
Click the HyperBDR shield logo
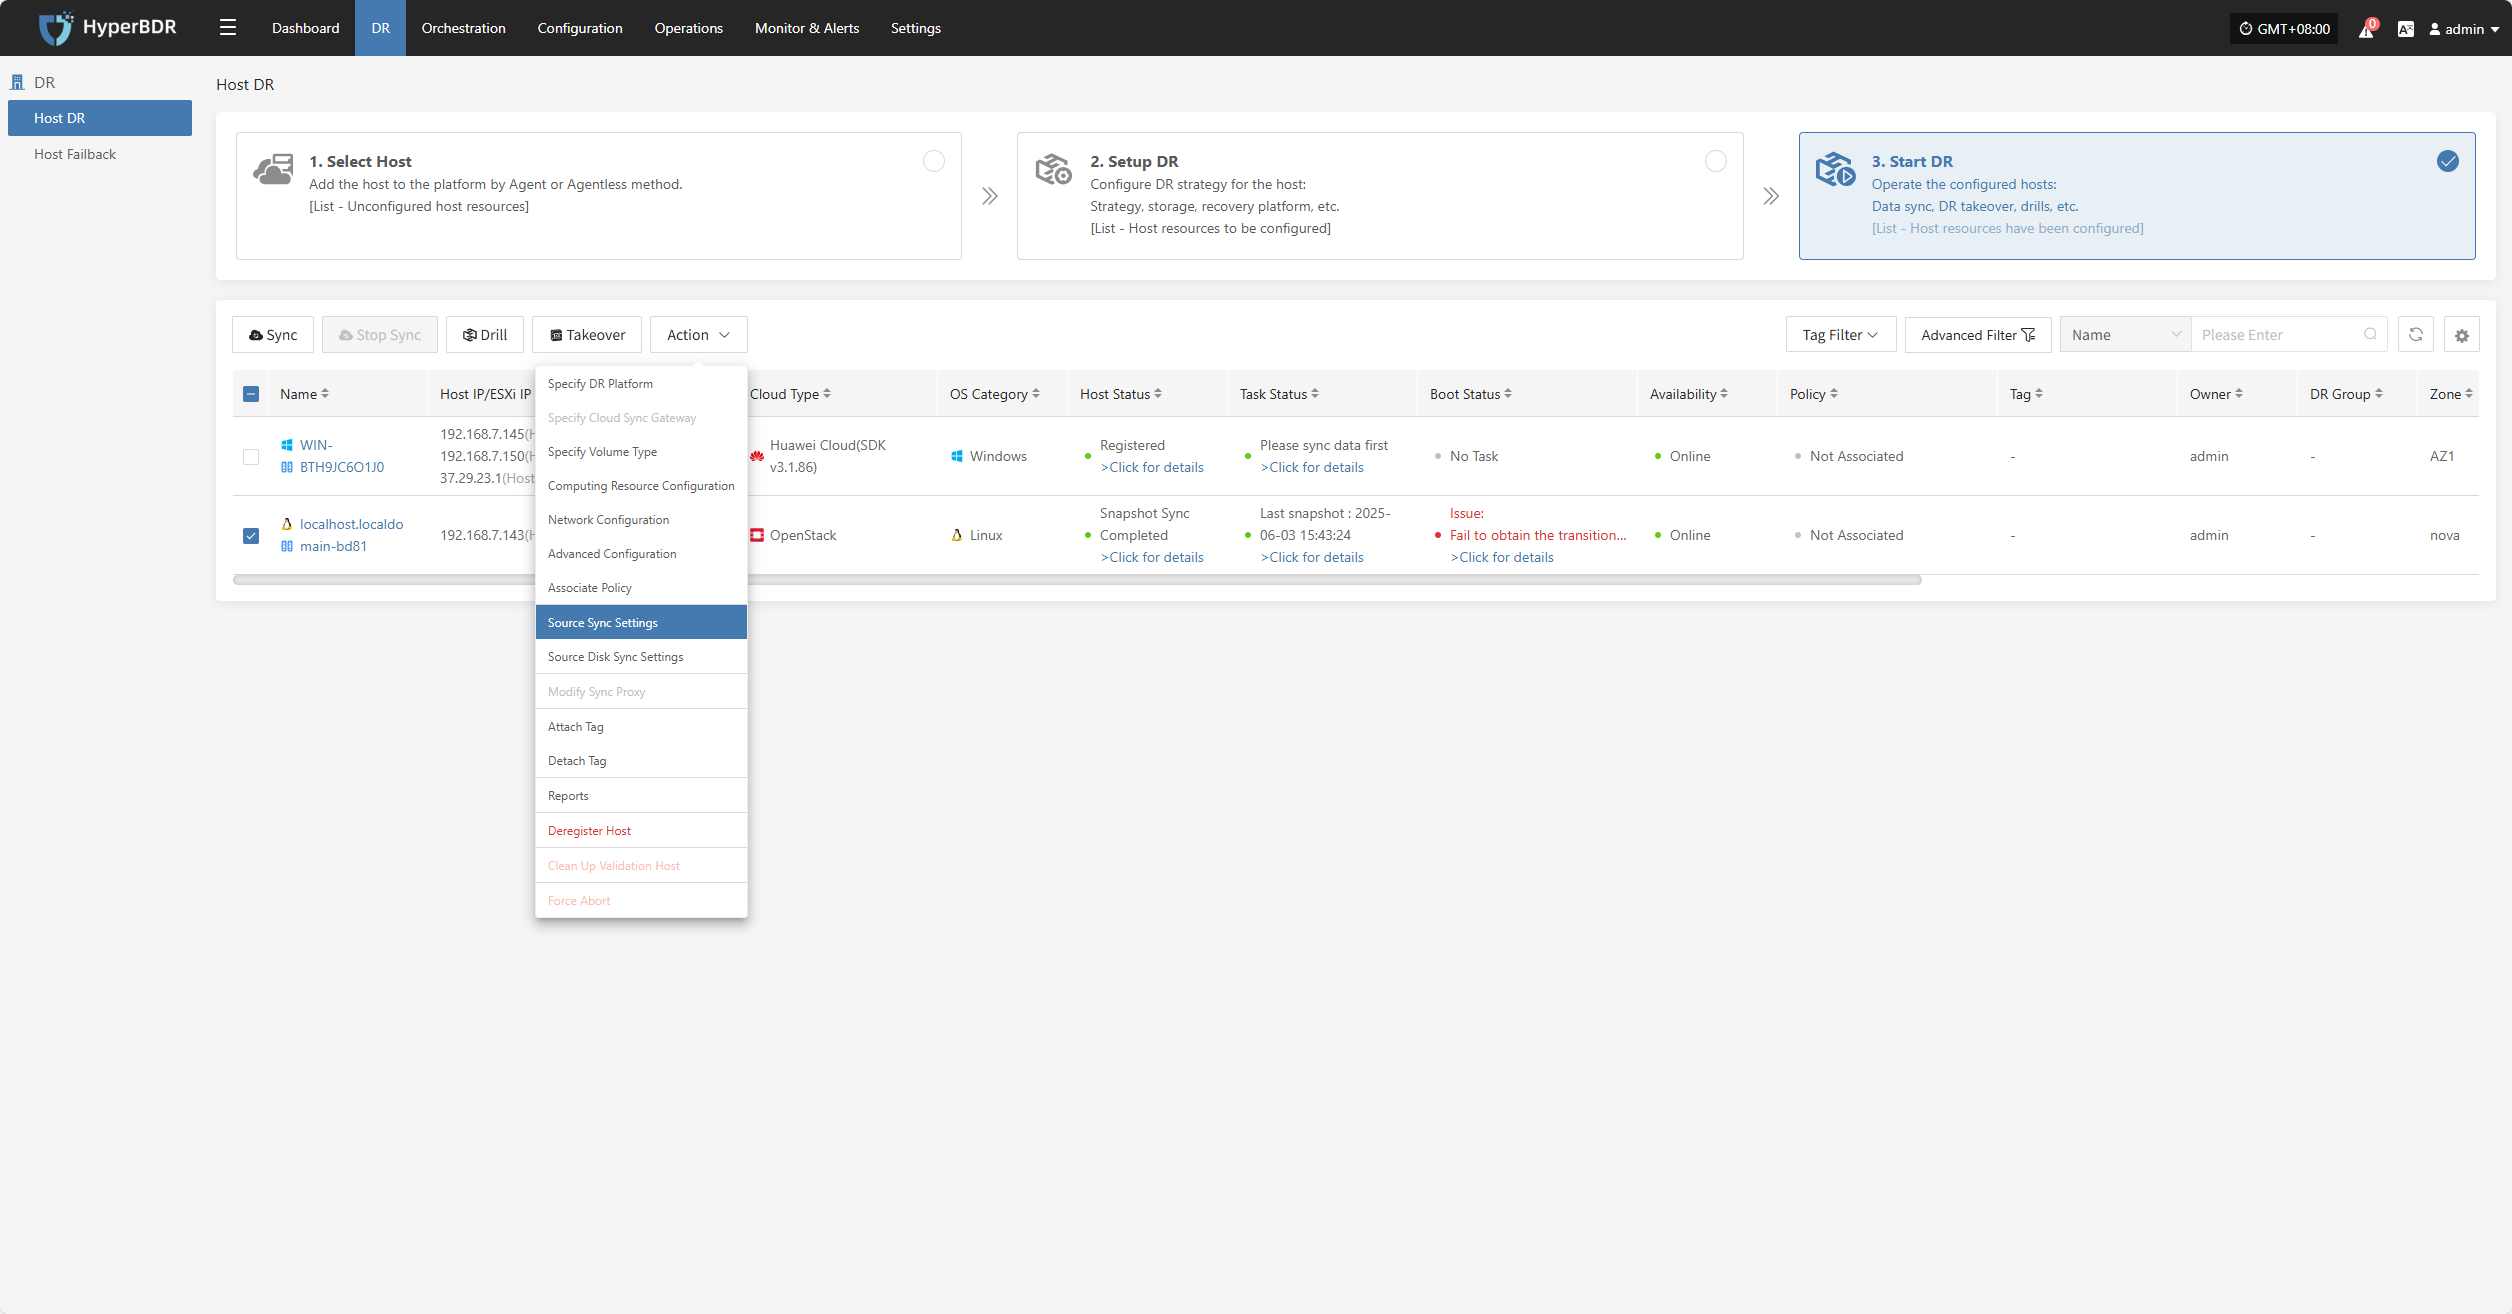pos(56,28)
